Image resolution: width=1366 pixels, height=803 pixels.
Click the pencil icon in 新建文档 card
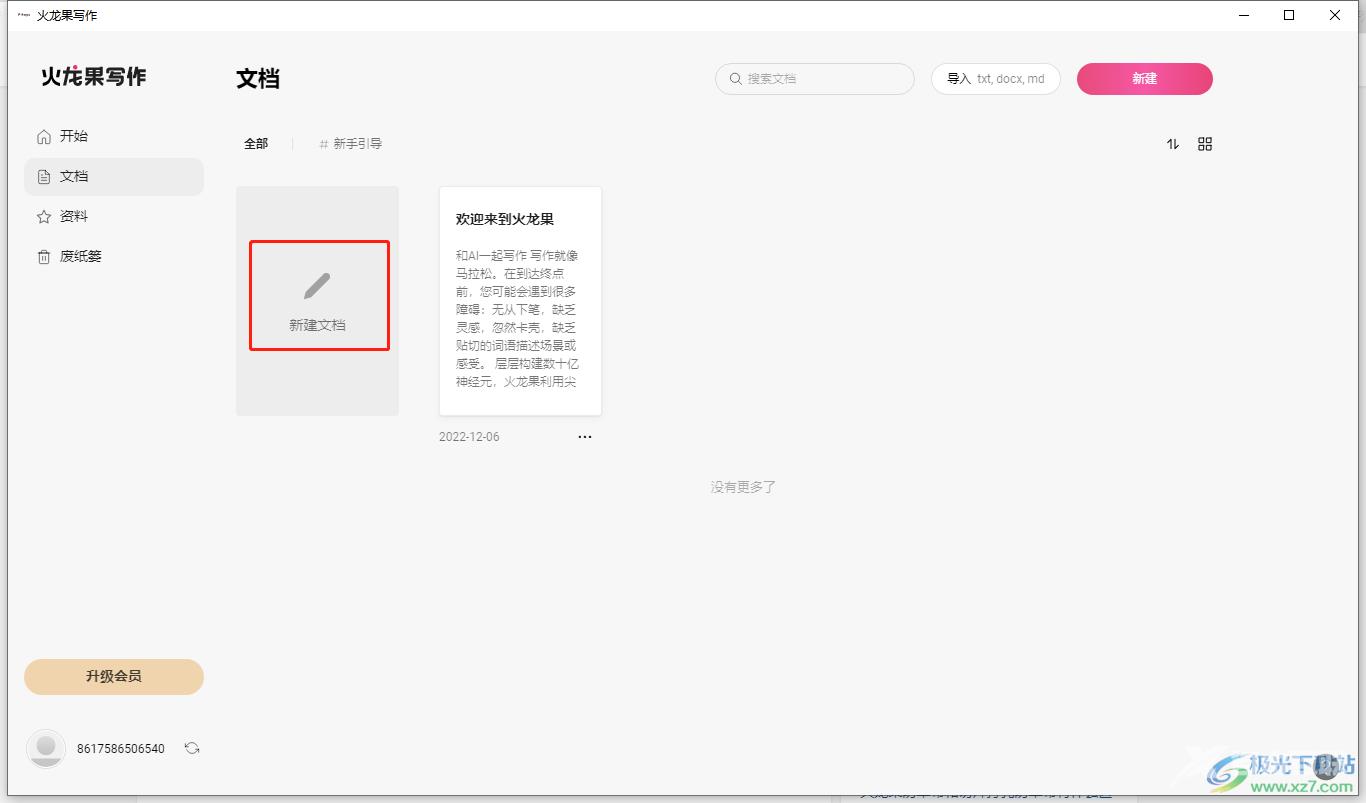tap(317, 286)
